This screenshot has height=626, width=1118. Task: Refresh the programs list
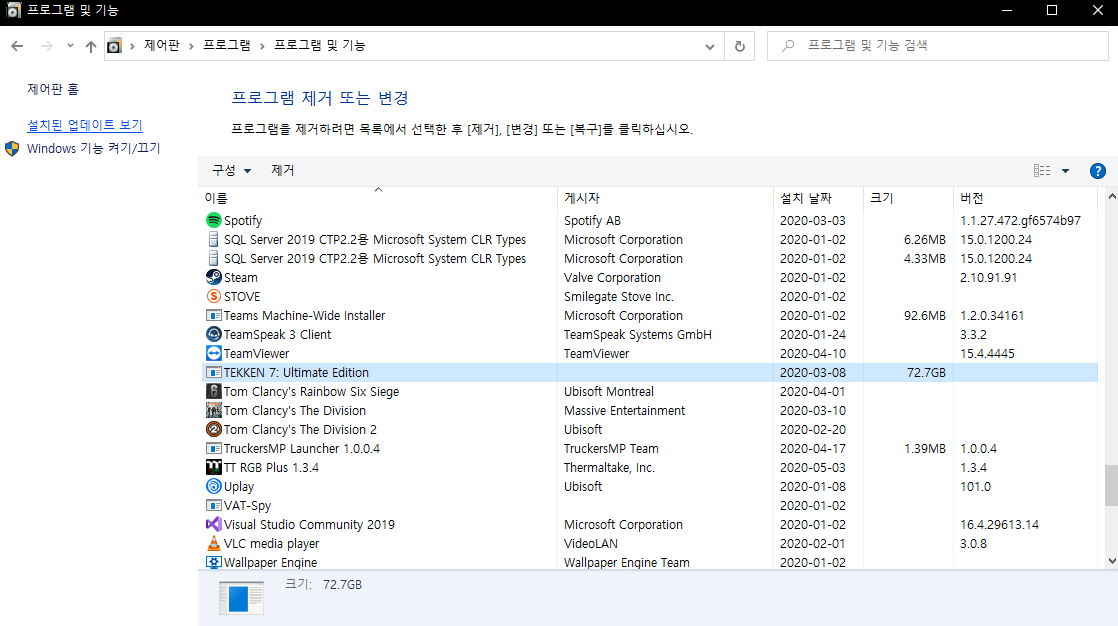tap(739, 46)
